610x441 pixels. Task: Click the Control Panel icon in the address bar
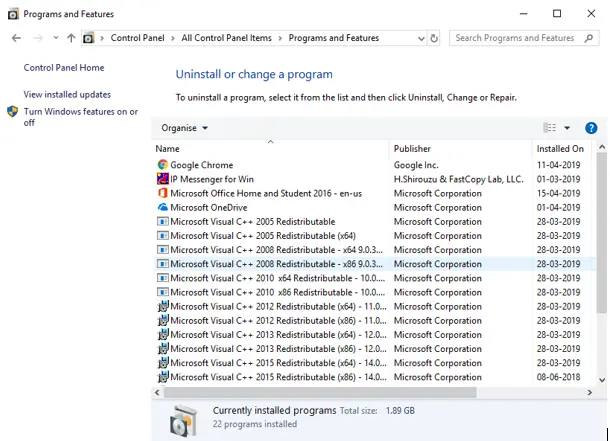(x=89, y=38)
